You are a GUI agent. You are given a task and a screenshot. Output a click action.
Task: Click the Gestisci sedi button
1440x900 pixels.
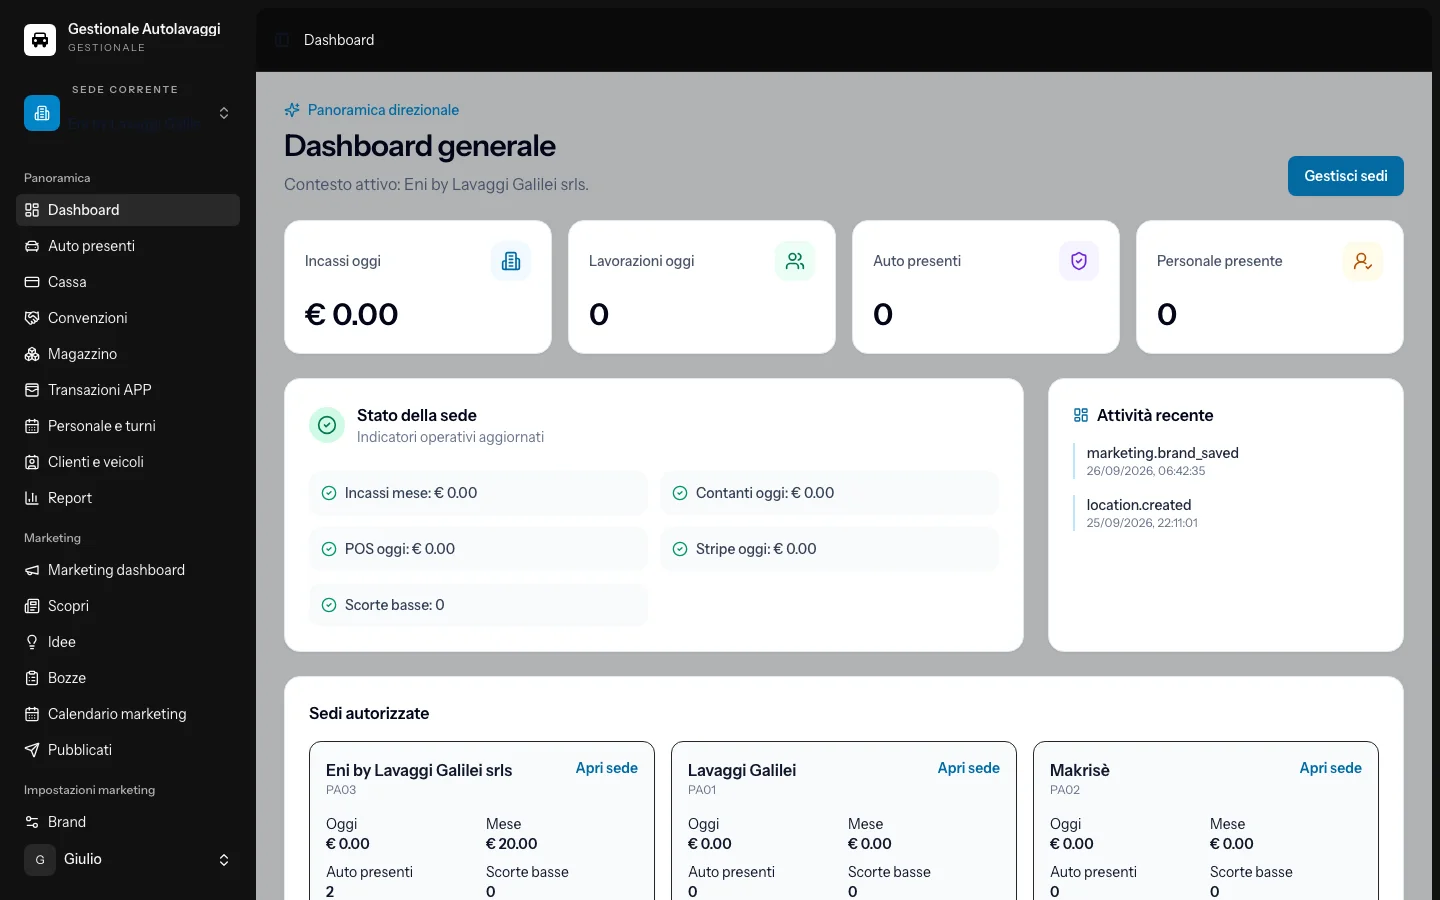(x=1346, y=176)
